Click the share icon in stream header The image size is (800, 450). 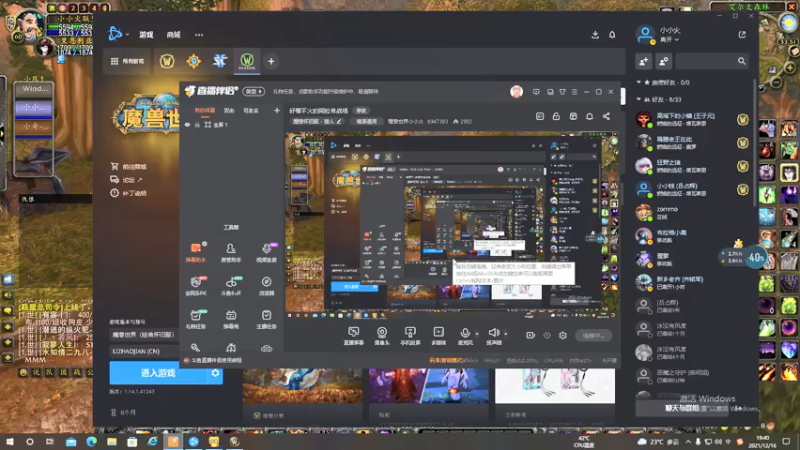[606, 116]
